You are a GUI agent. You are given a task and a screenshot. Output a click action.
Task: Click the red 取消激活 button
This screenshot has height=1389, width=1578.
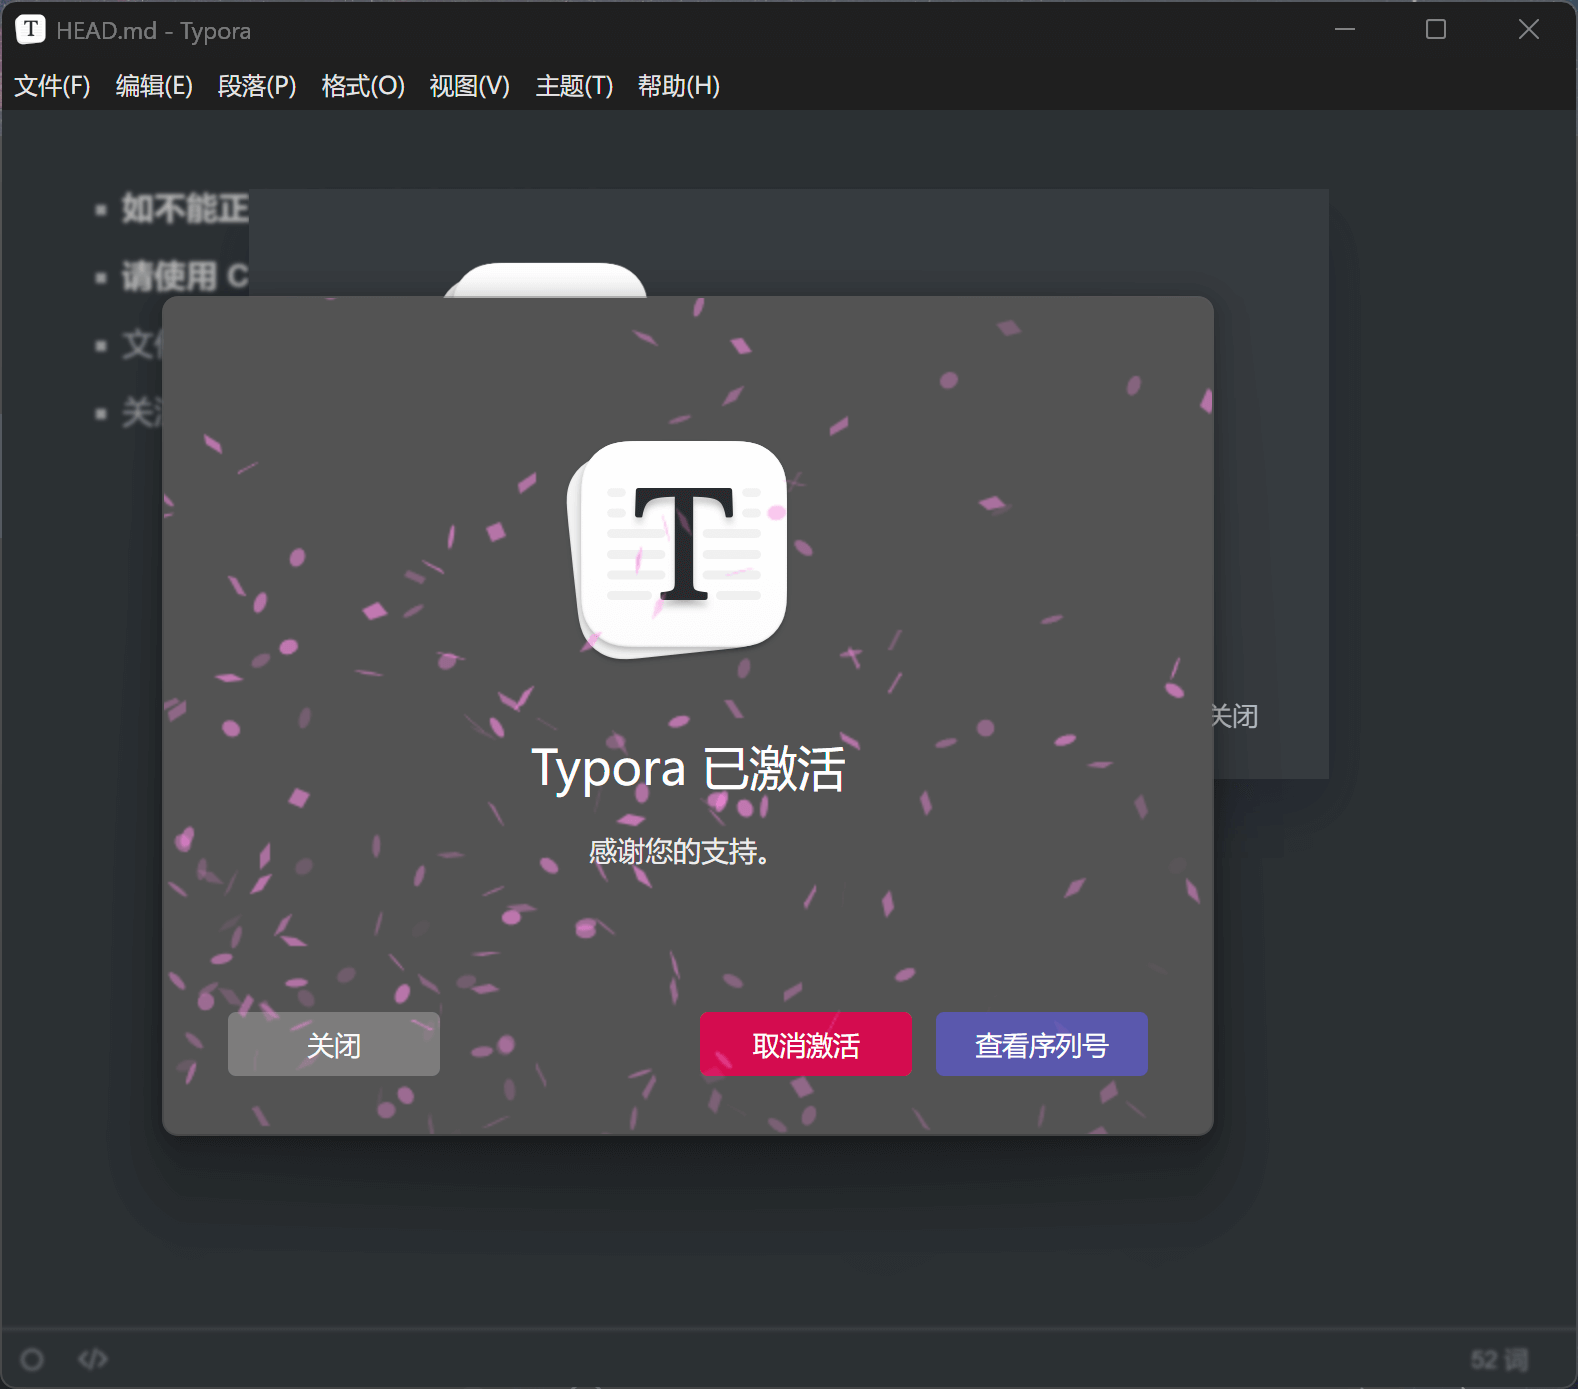tap(806, 1044)
